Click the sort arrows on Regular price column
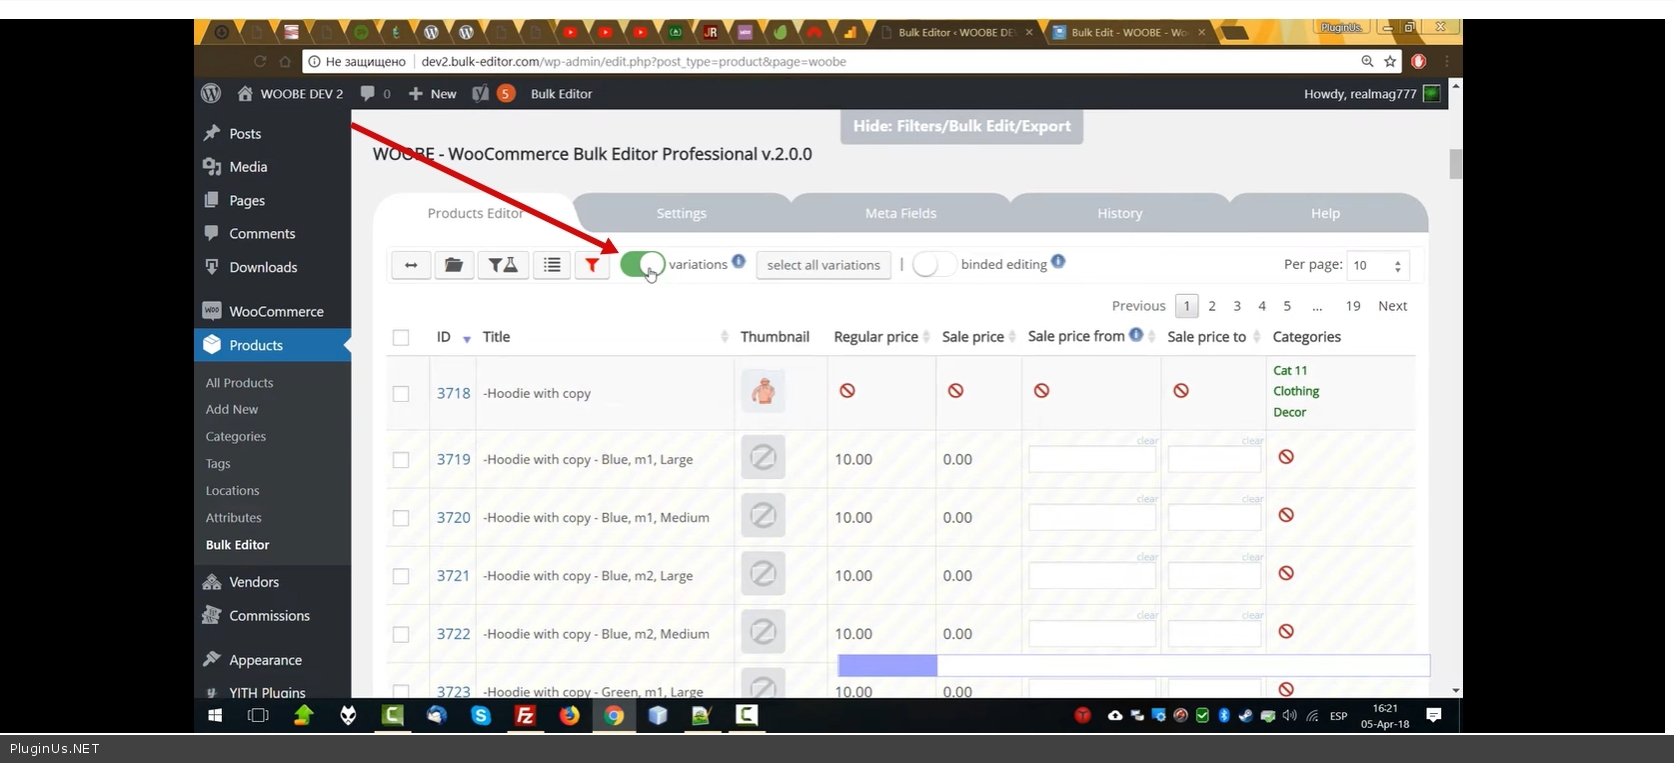 (x=927, y=337)
